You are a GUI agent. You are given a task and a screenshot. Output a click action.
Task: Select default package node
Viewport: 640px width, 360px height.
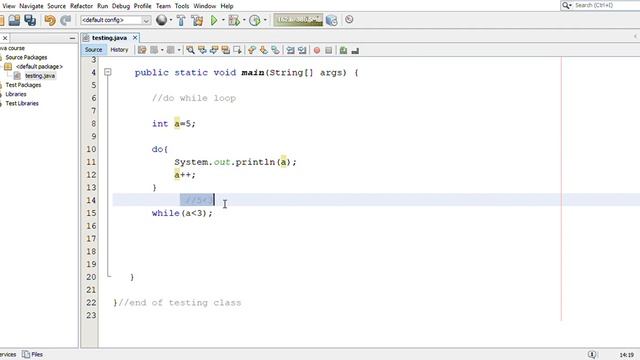click(39, 67)
